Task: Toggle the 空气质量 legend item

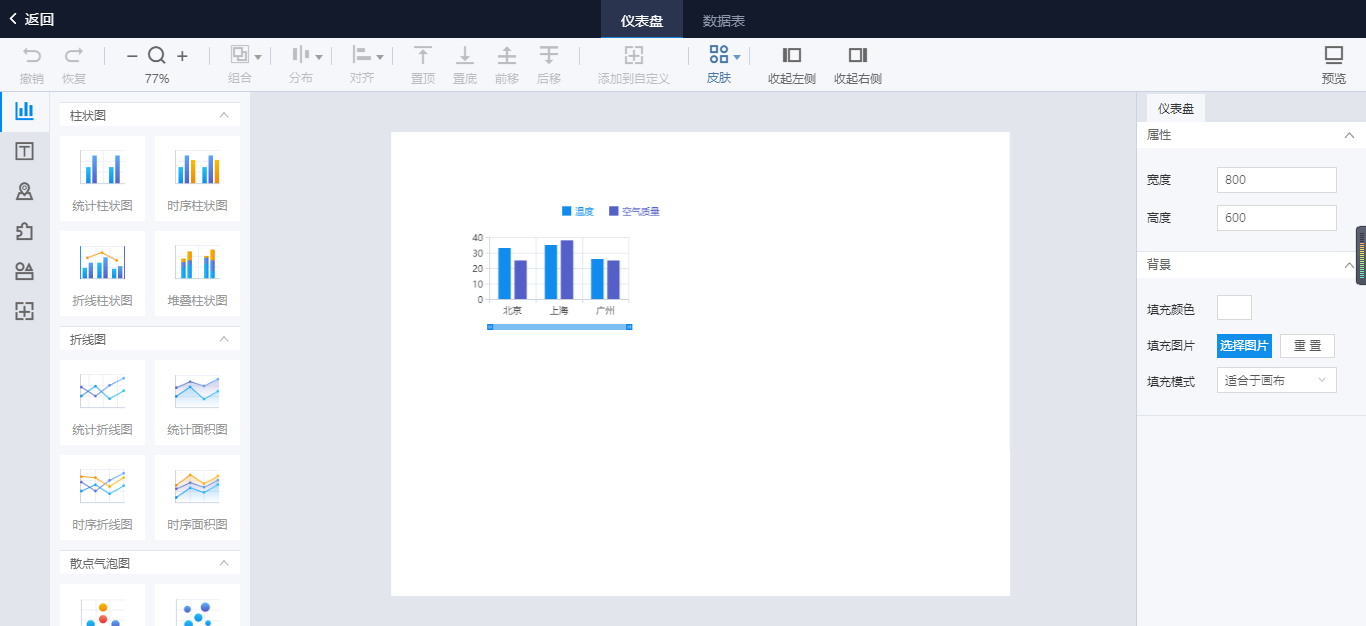Action: click(x=634, y=211)
